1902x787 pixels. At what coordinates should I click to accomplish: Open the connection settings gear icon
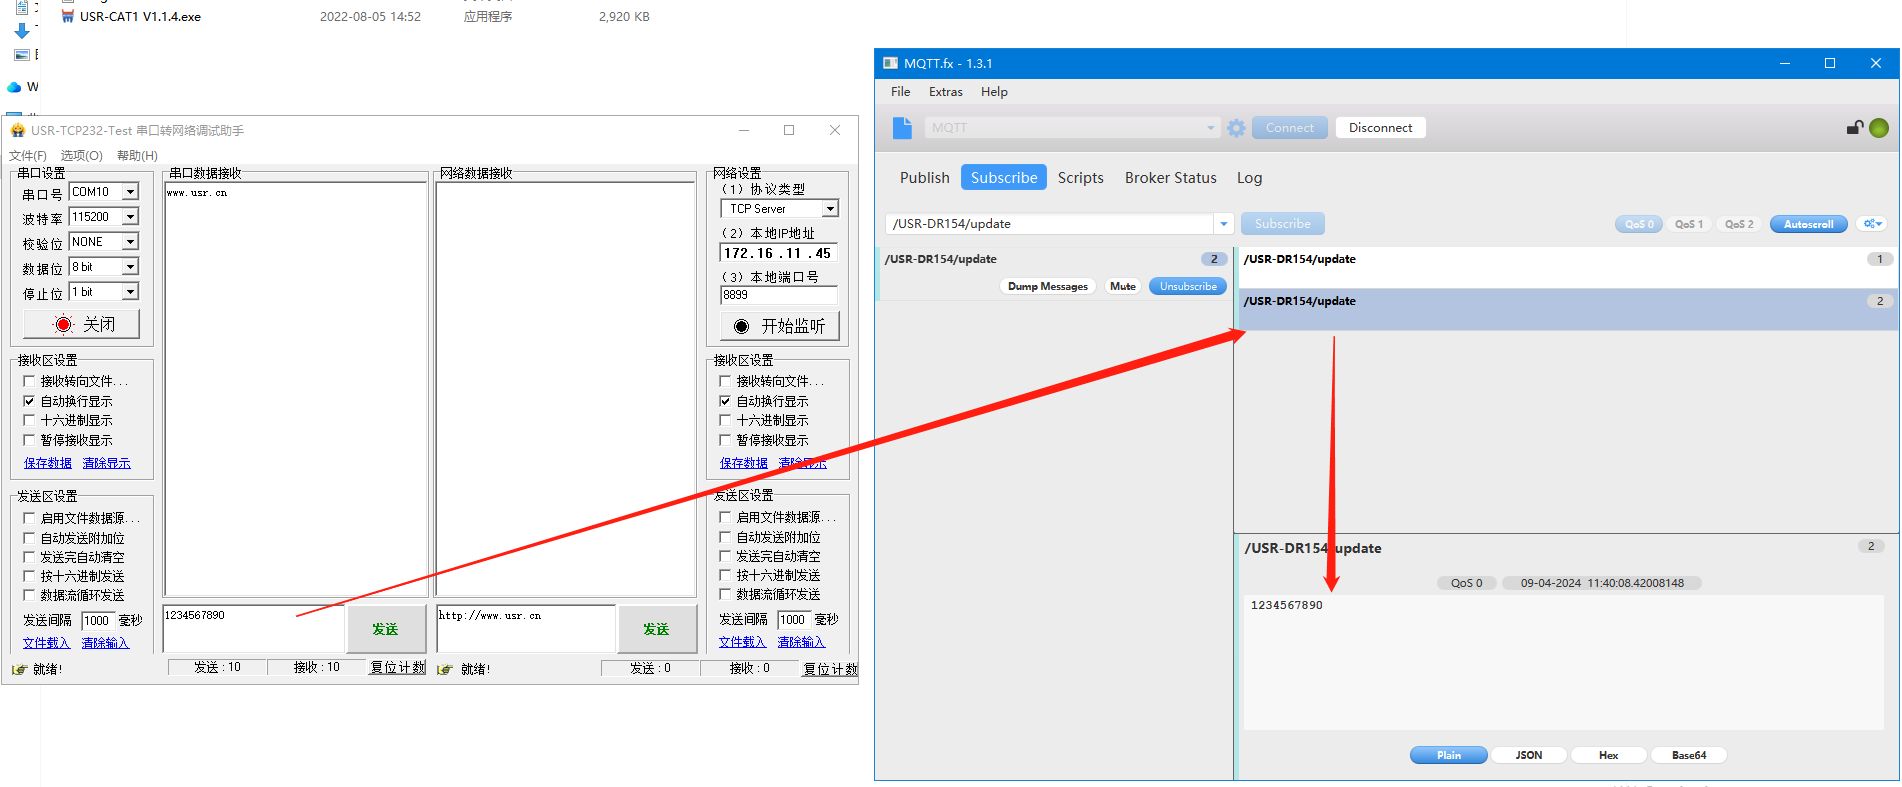(1236, 128)
